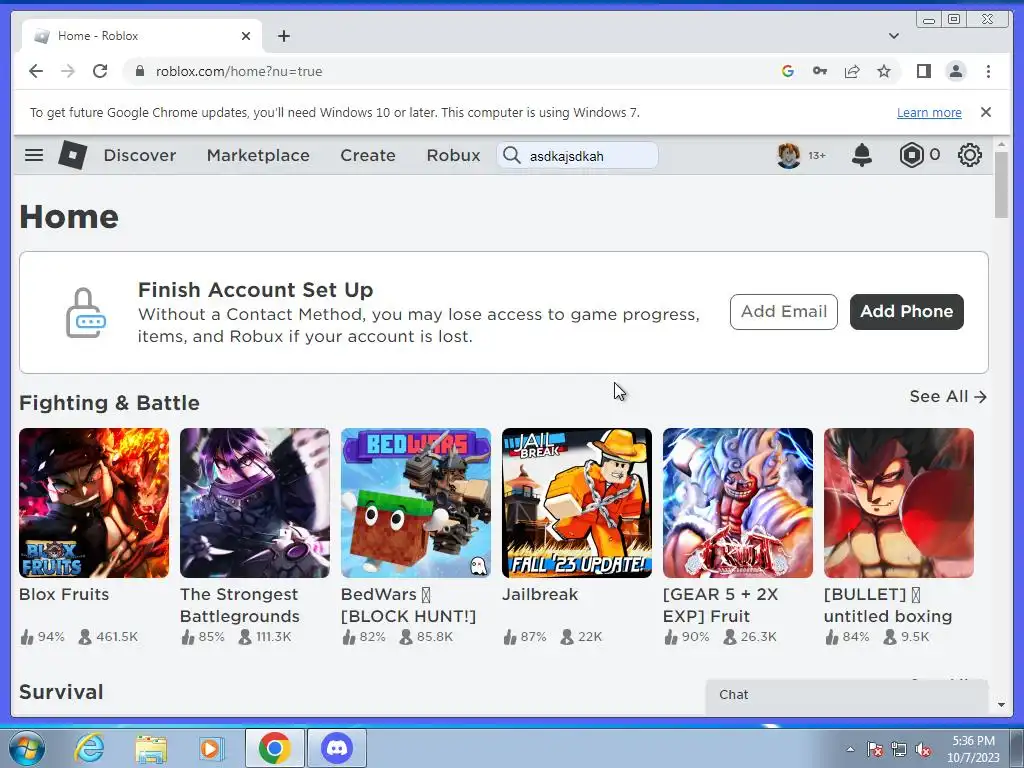
Task: Switch to Discord in the taskbar
Action: pos(337,748)
